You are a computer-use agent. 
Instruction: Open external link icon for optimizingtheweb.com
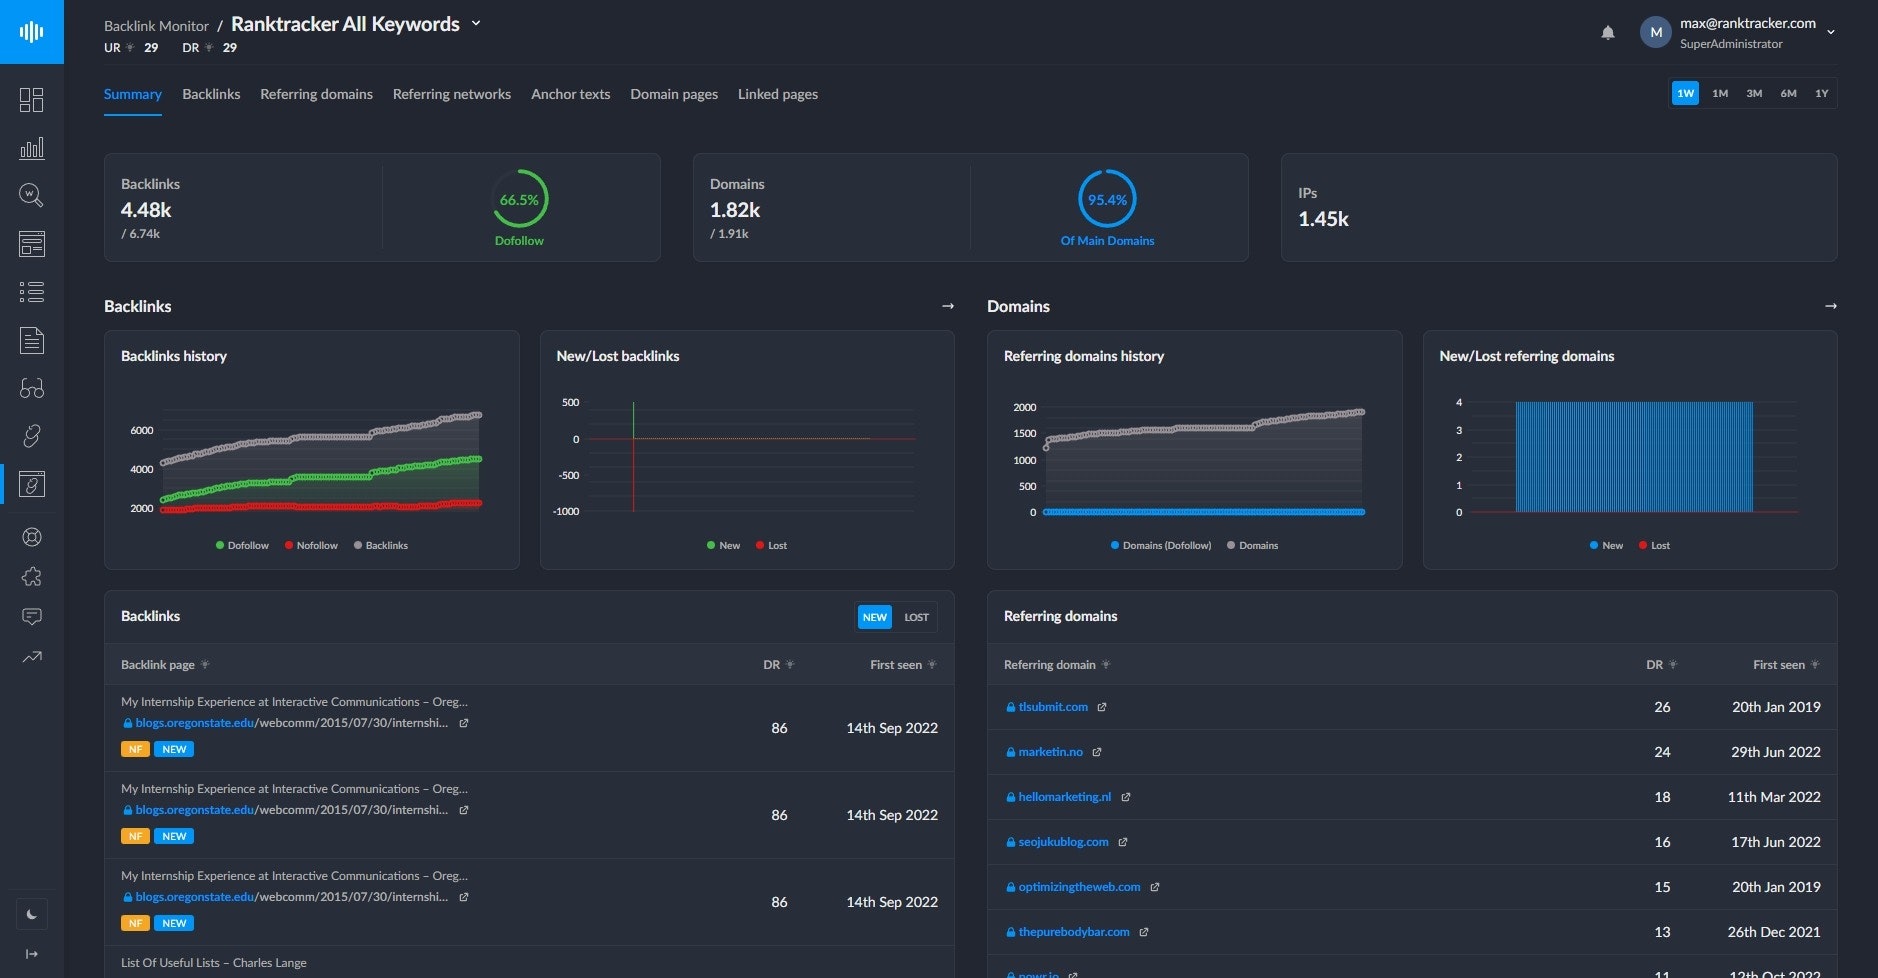1155,887
